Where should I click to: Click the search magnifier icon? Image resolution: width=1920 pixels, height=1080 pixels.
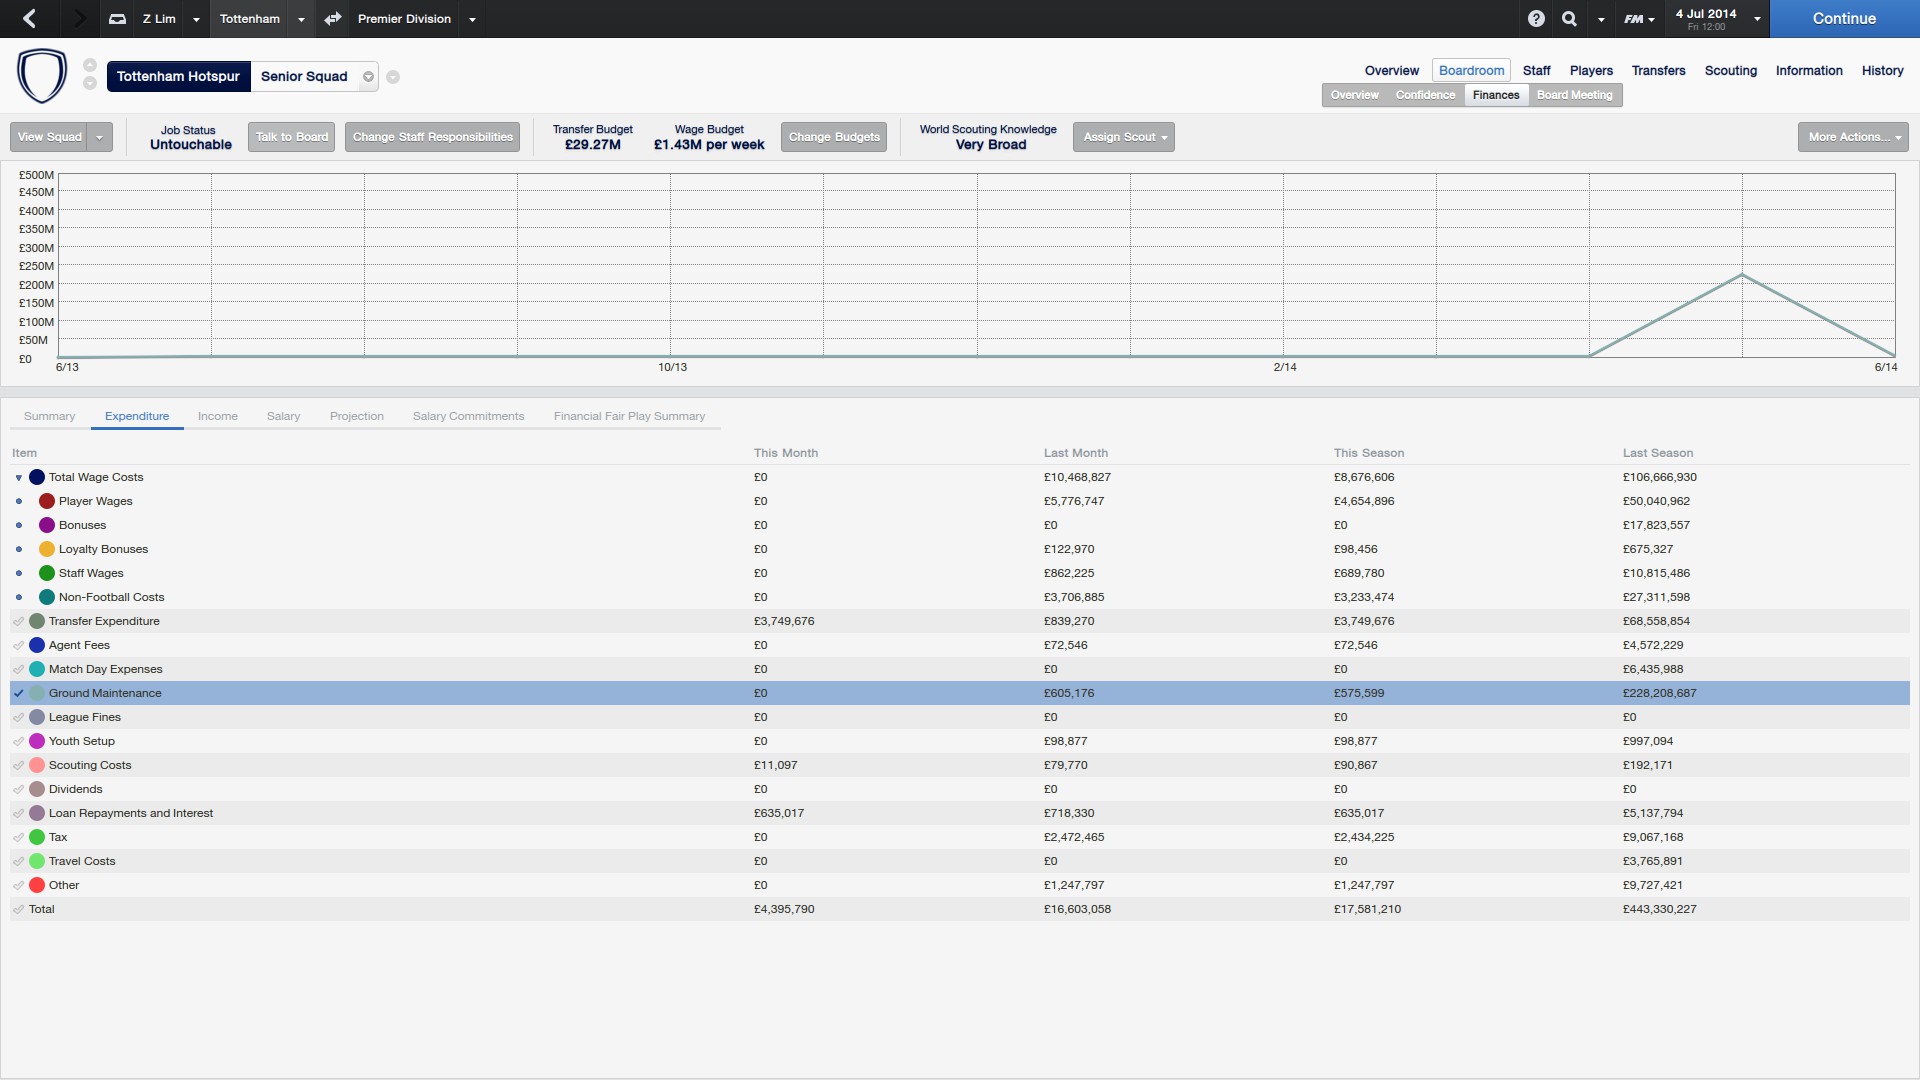click(x=1570, y=18)
